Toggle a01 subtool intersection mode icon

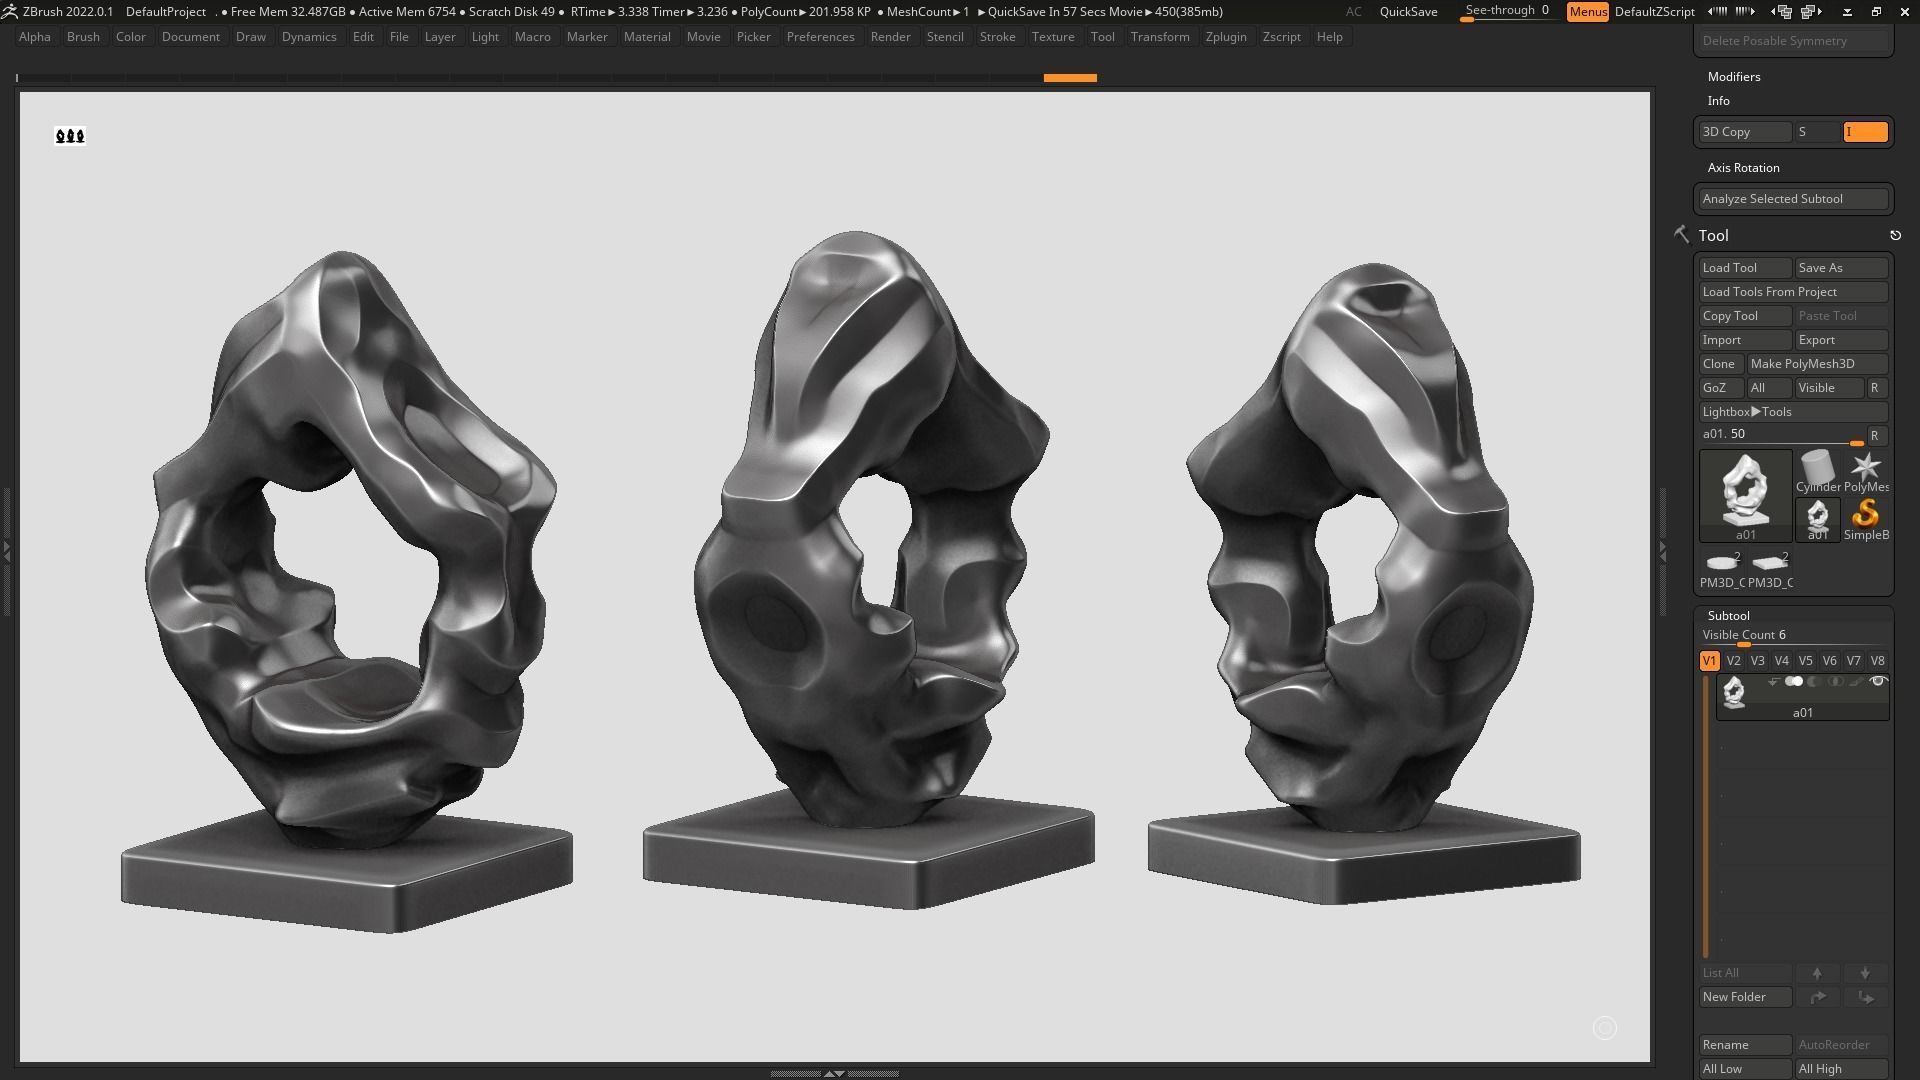pyautogui.click(x=1835, y=682)
